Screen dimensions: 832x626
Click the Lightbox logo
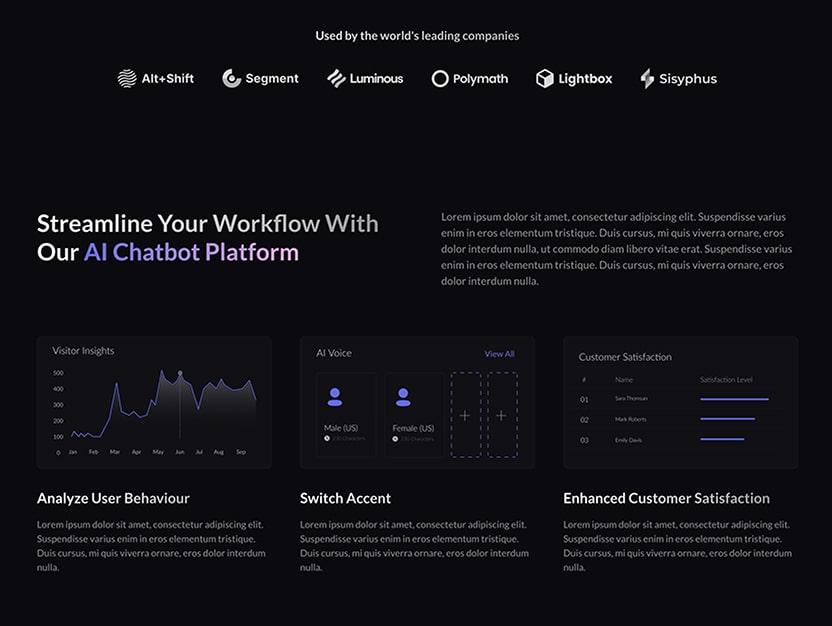[x=574, y=78]
